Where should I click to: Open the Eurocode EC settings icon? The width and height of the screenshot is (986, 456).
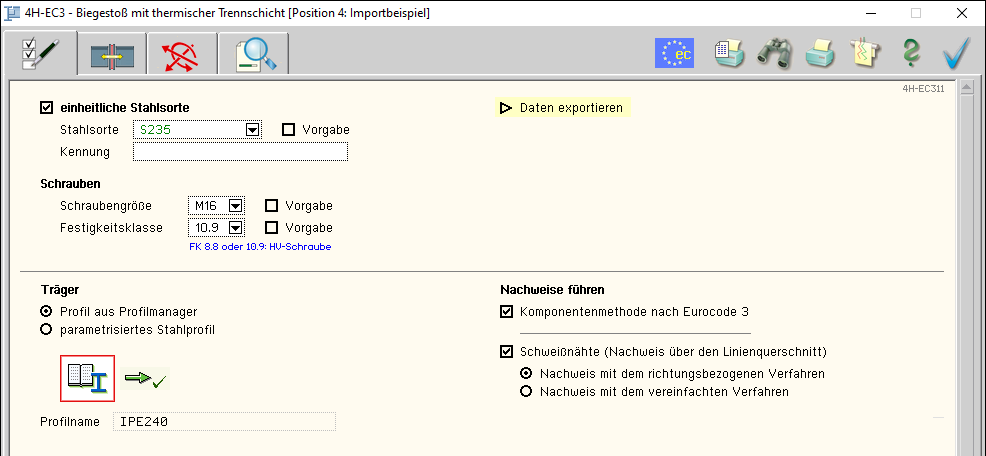[x=674, y=53]
